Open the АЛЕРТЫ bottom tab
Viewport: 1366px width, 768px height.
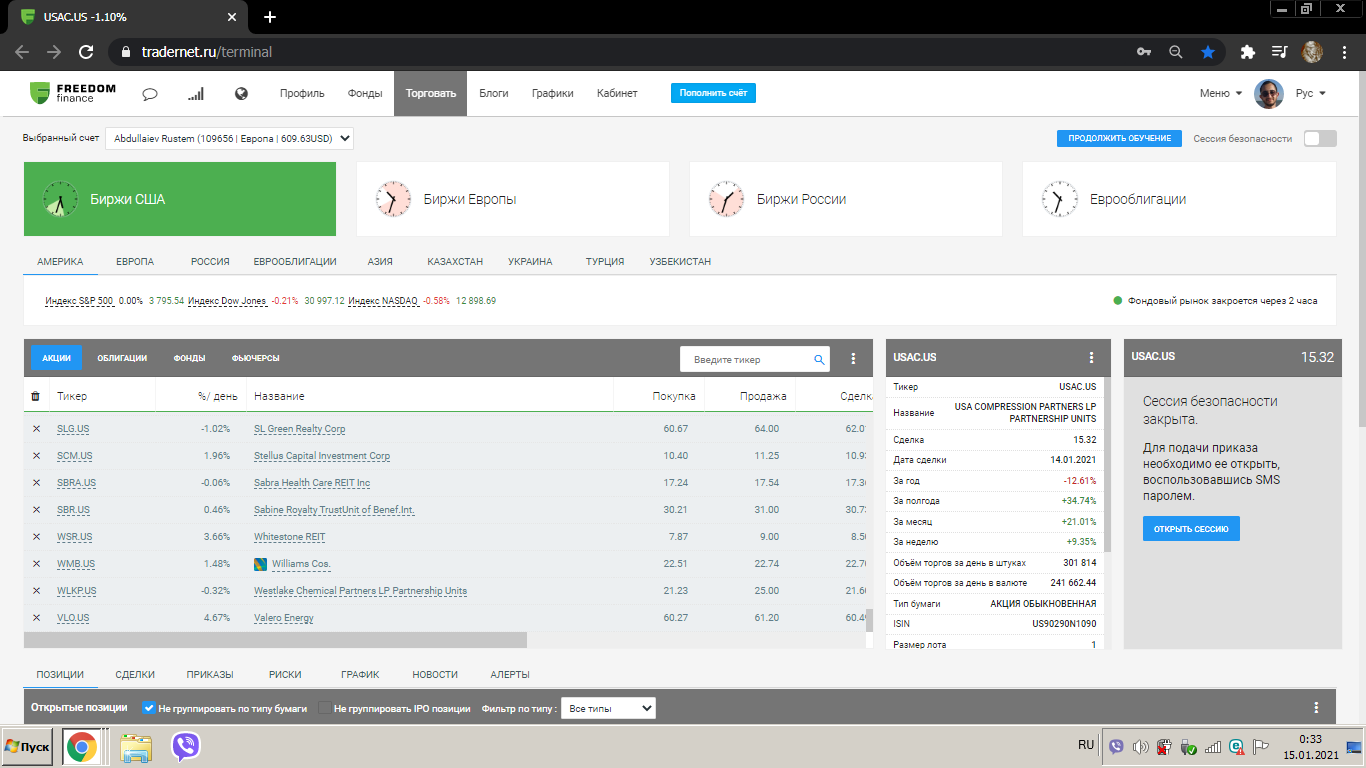pos(510,674)
